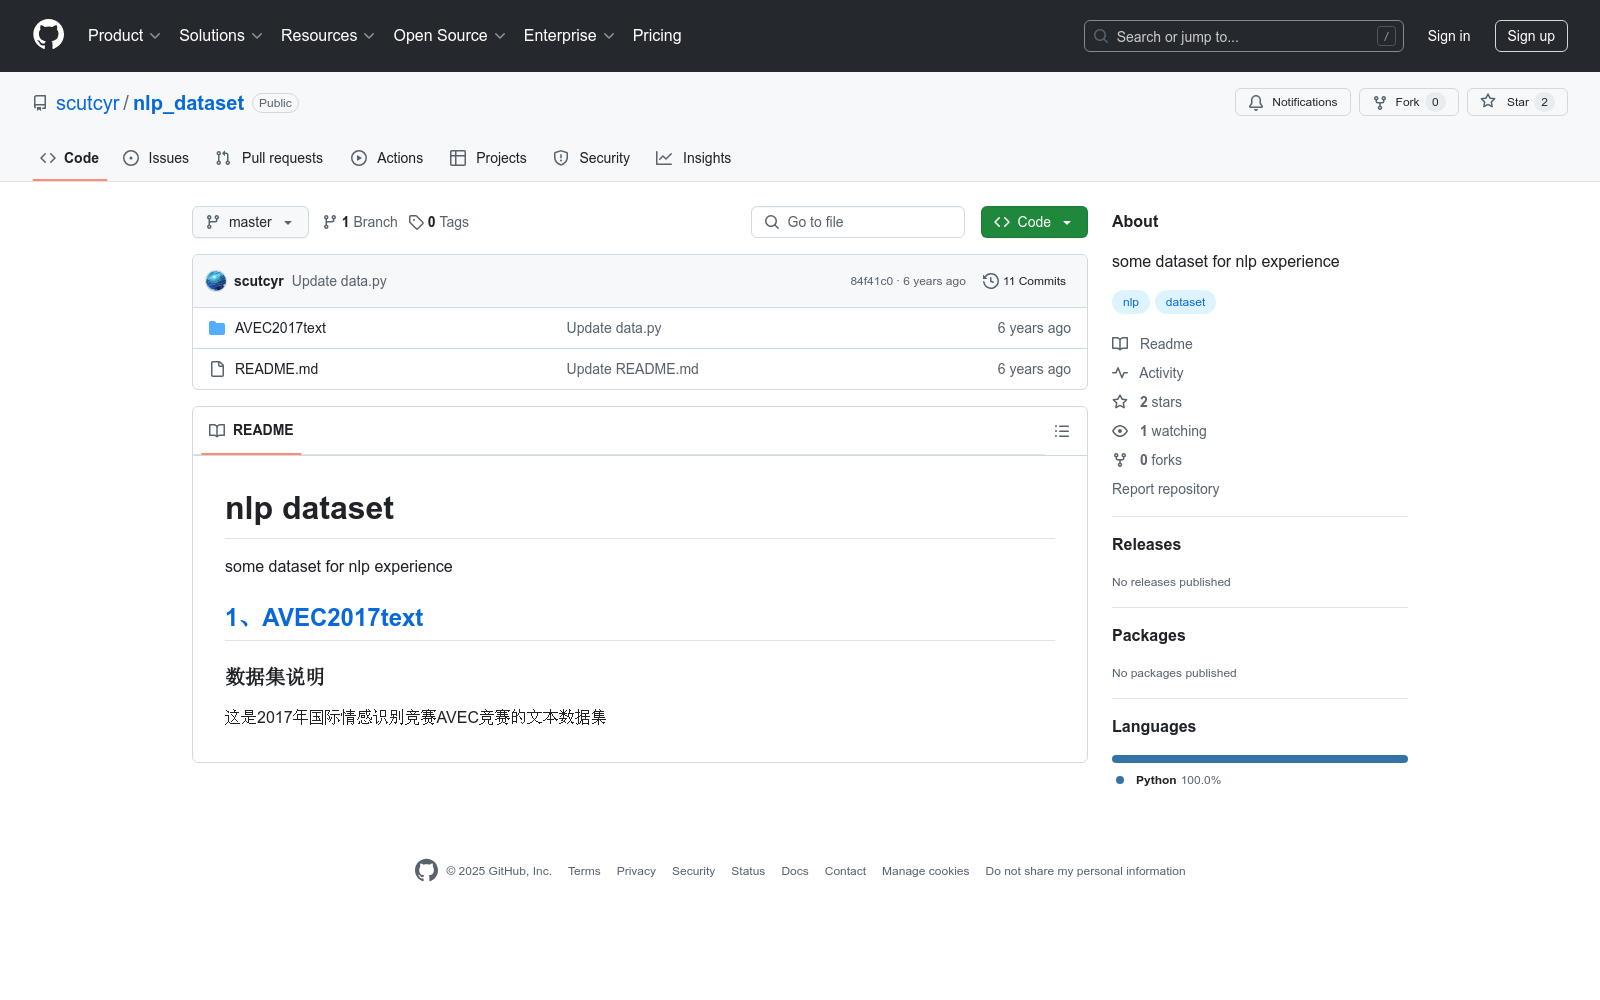Click the pulse icon beside Activity
Viewport: 1600px width, 1000px height.
tap(1120, 373)
